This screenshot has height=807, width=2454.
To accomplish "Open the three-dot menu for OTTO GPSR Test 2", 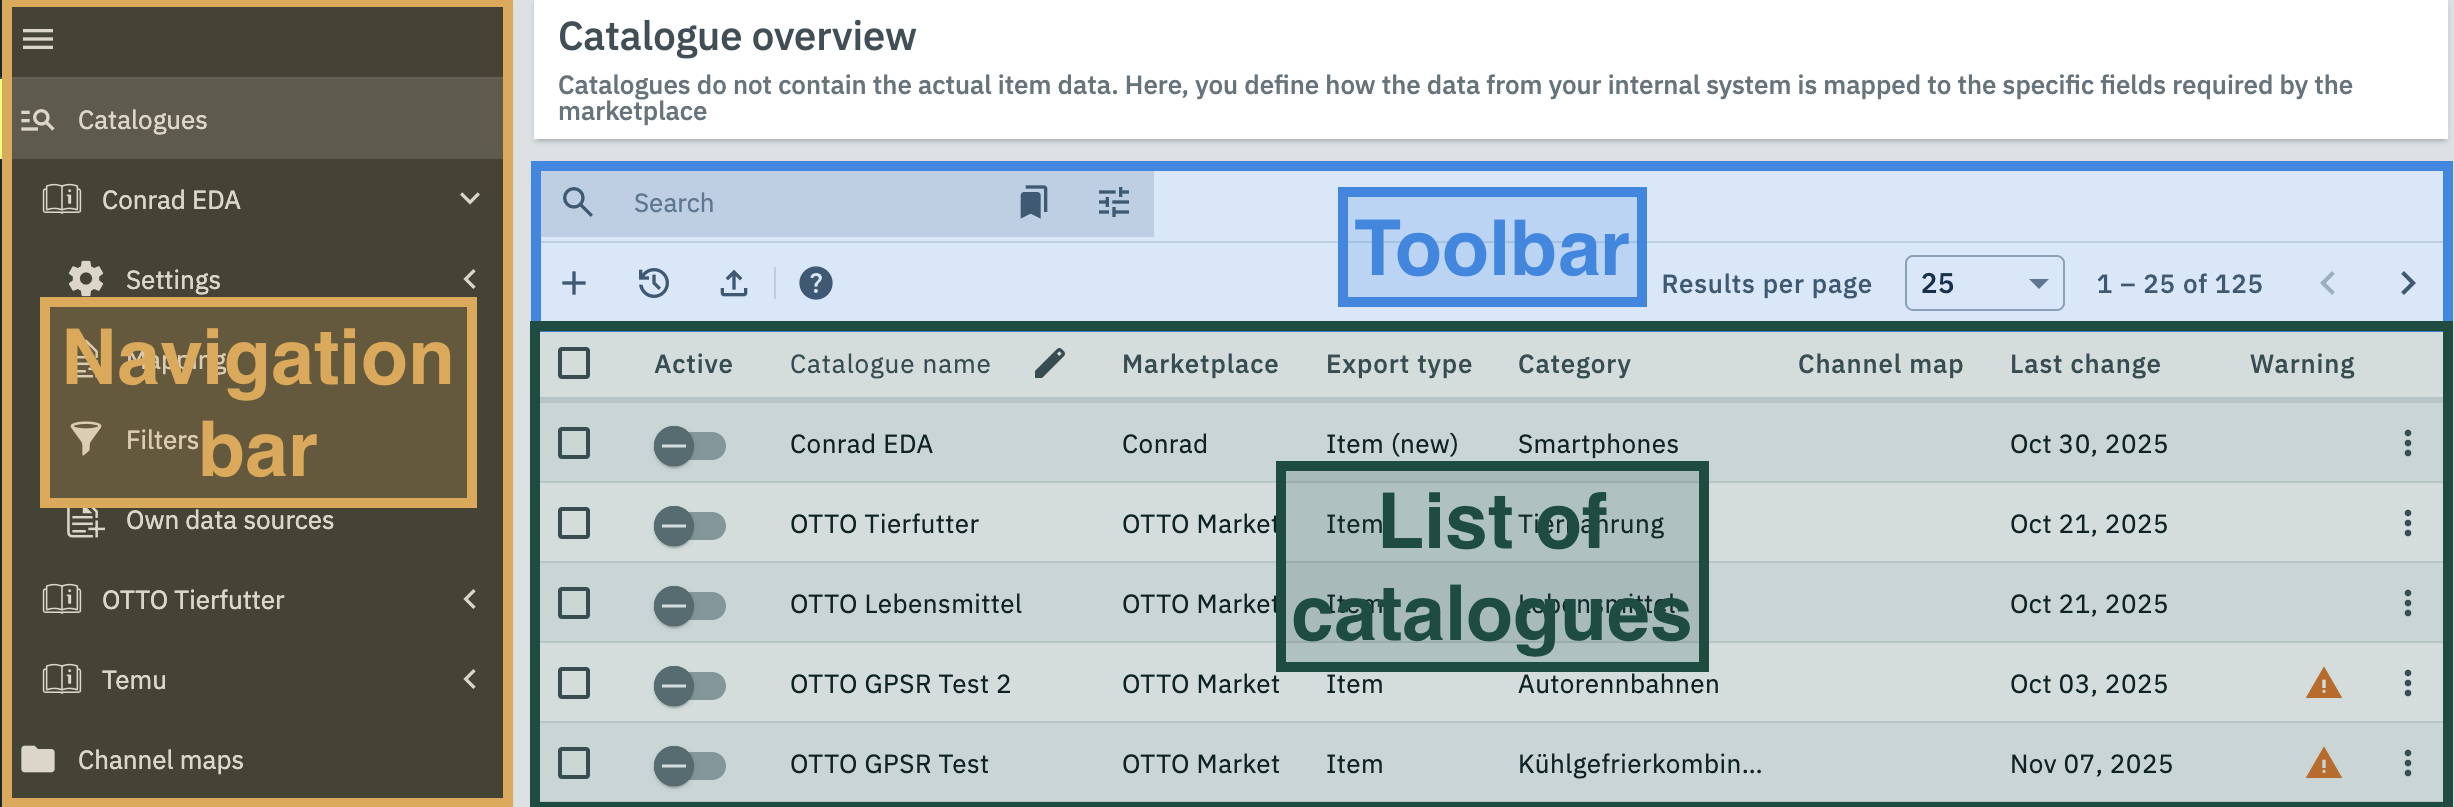I will tap(2408, 683).
